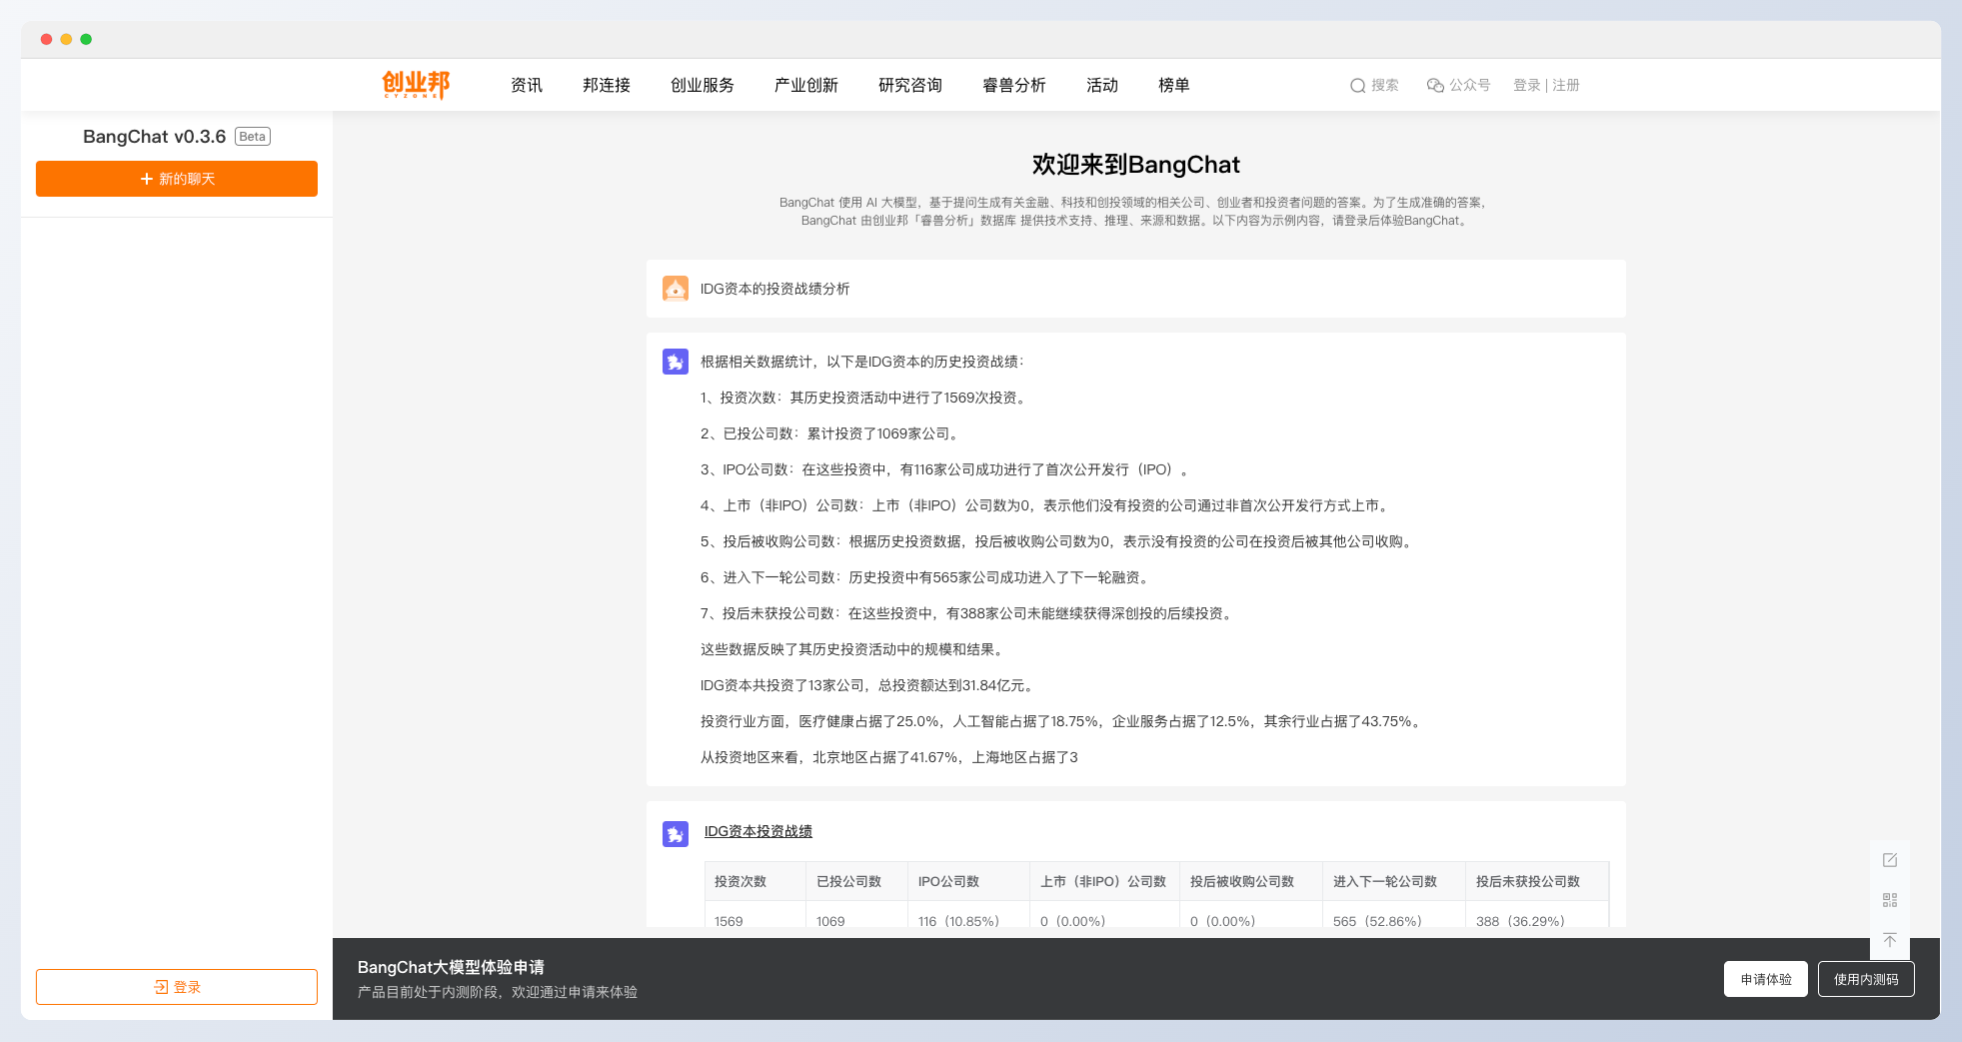Click the 欢迎来到BangChat heading
Screen dimensions: 1962x1042
(1136, 164)
